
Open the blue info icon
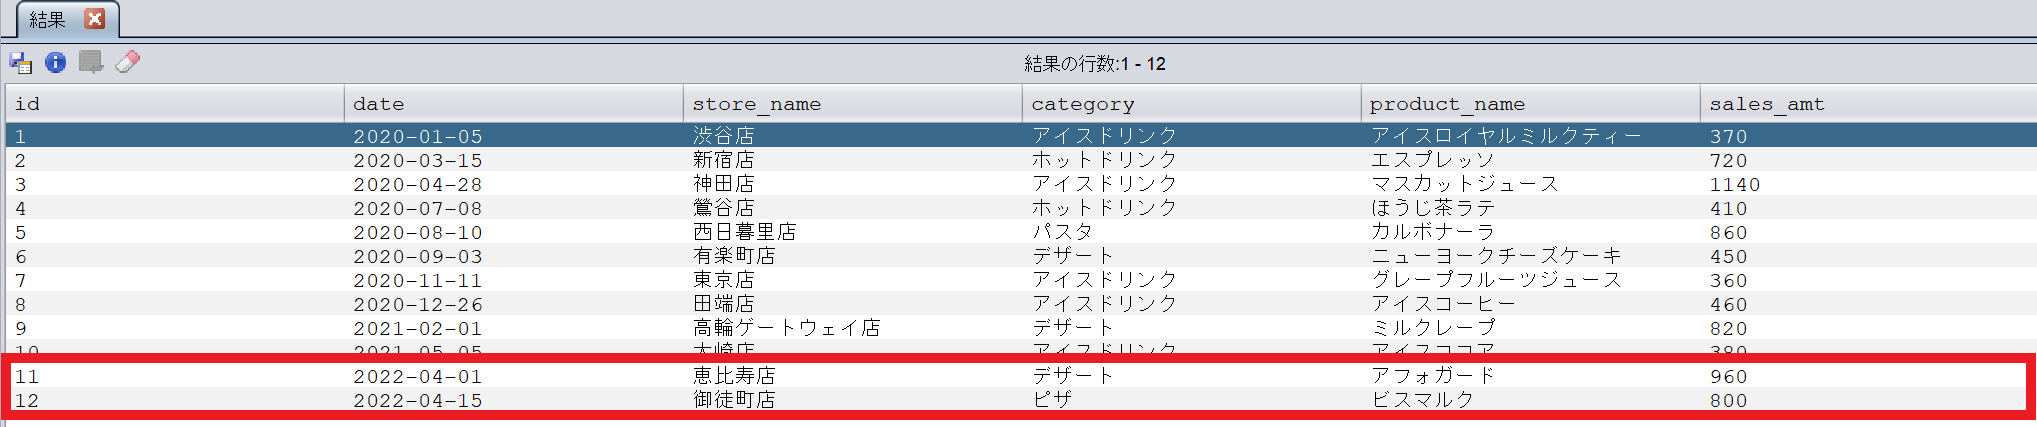(x=56, y=62)
